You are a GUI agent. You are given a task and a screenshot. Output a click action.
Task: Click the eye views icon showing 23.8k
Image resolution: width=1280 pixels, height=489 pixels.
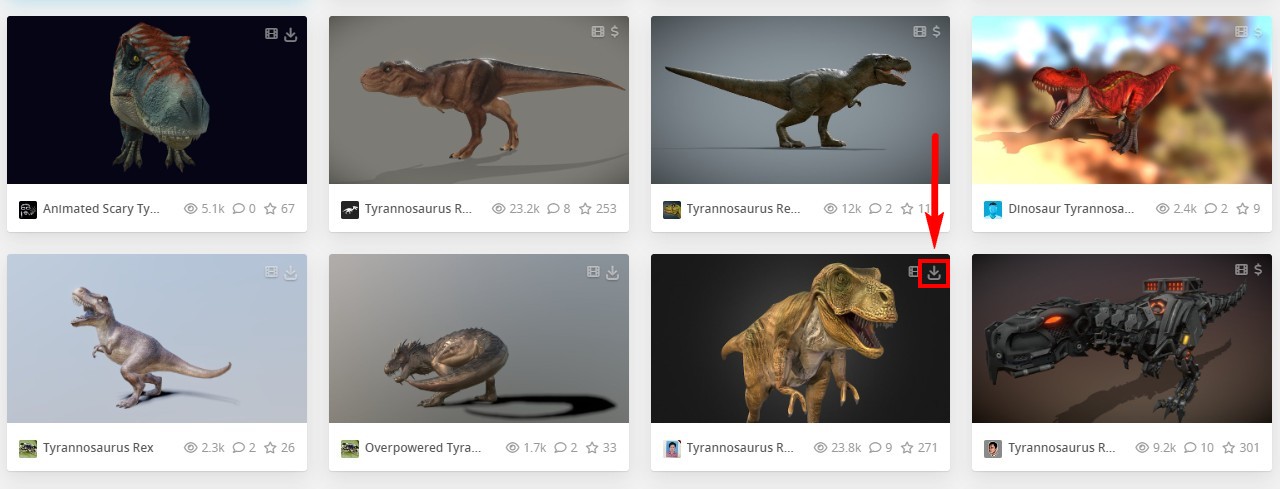click(x=821, y=448)
